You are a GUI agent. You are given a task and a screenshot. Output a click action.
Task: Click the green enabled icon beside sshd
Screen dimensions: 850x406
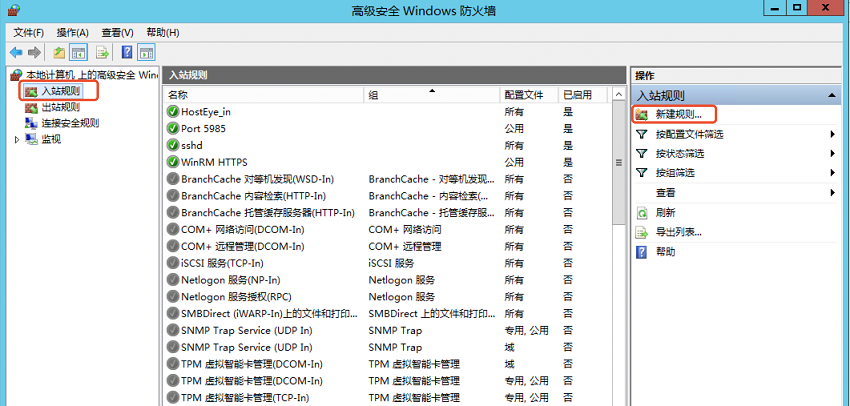coord(173,145)
